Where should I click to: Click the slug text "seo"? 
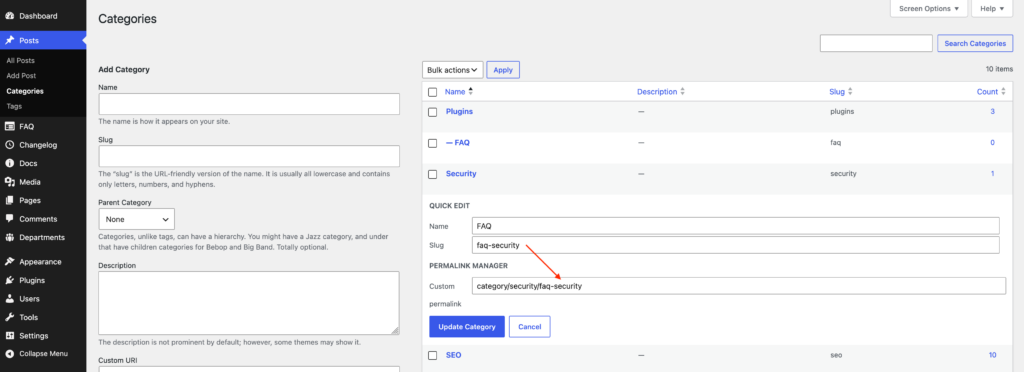836,355
